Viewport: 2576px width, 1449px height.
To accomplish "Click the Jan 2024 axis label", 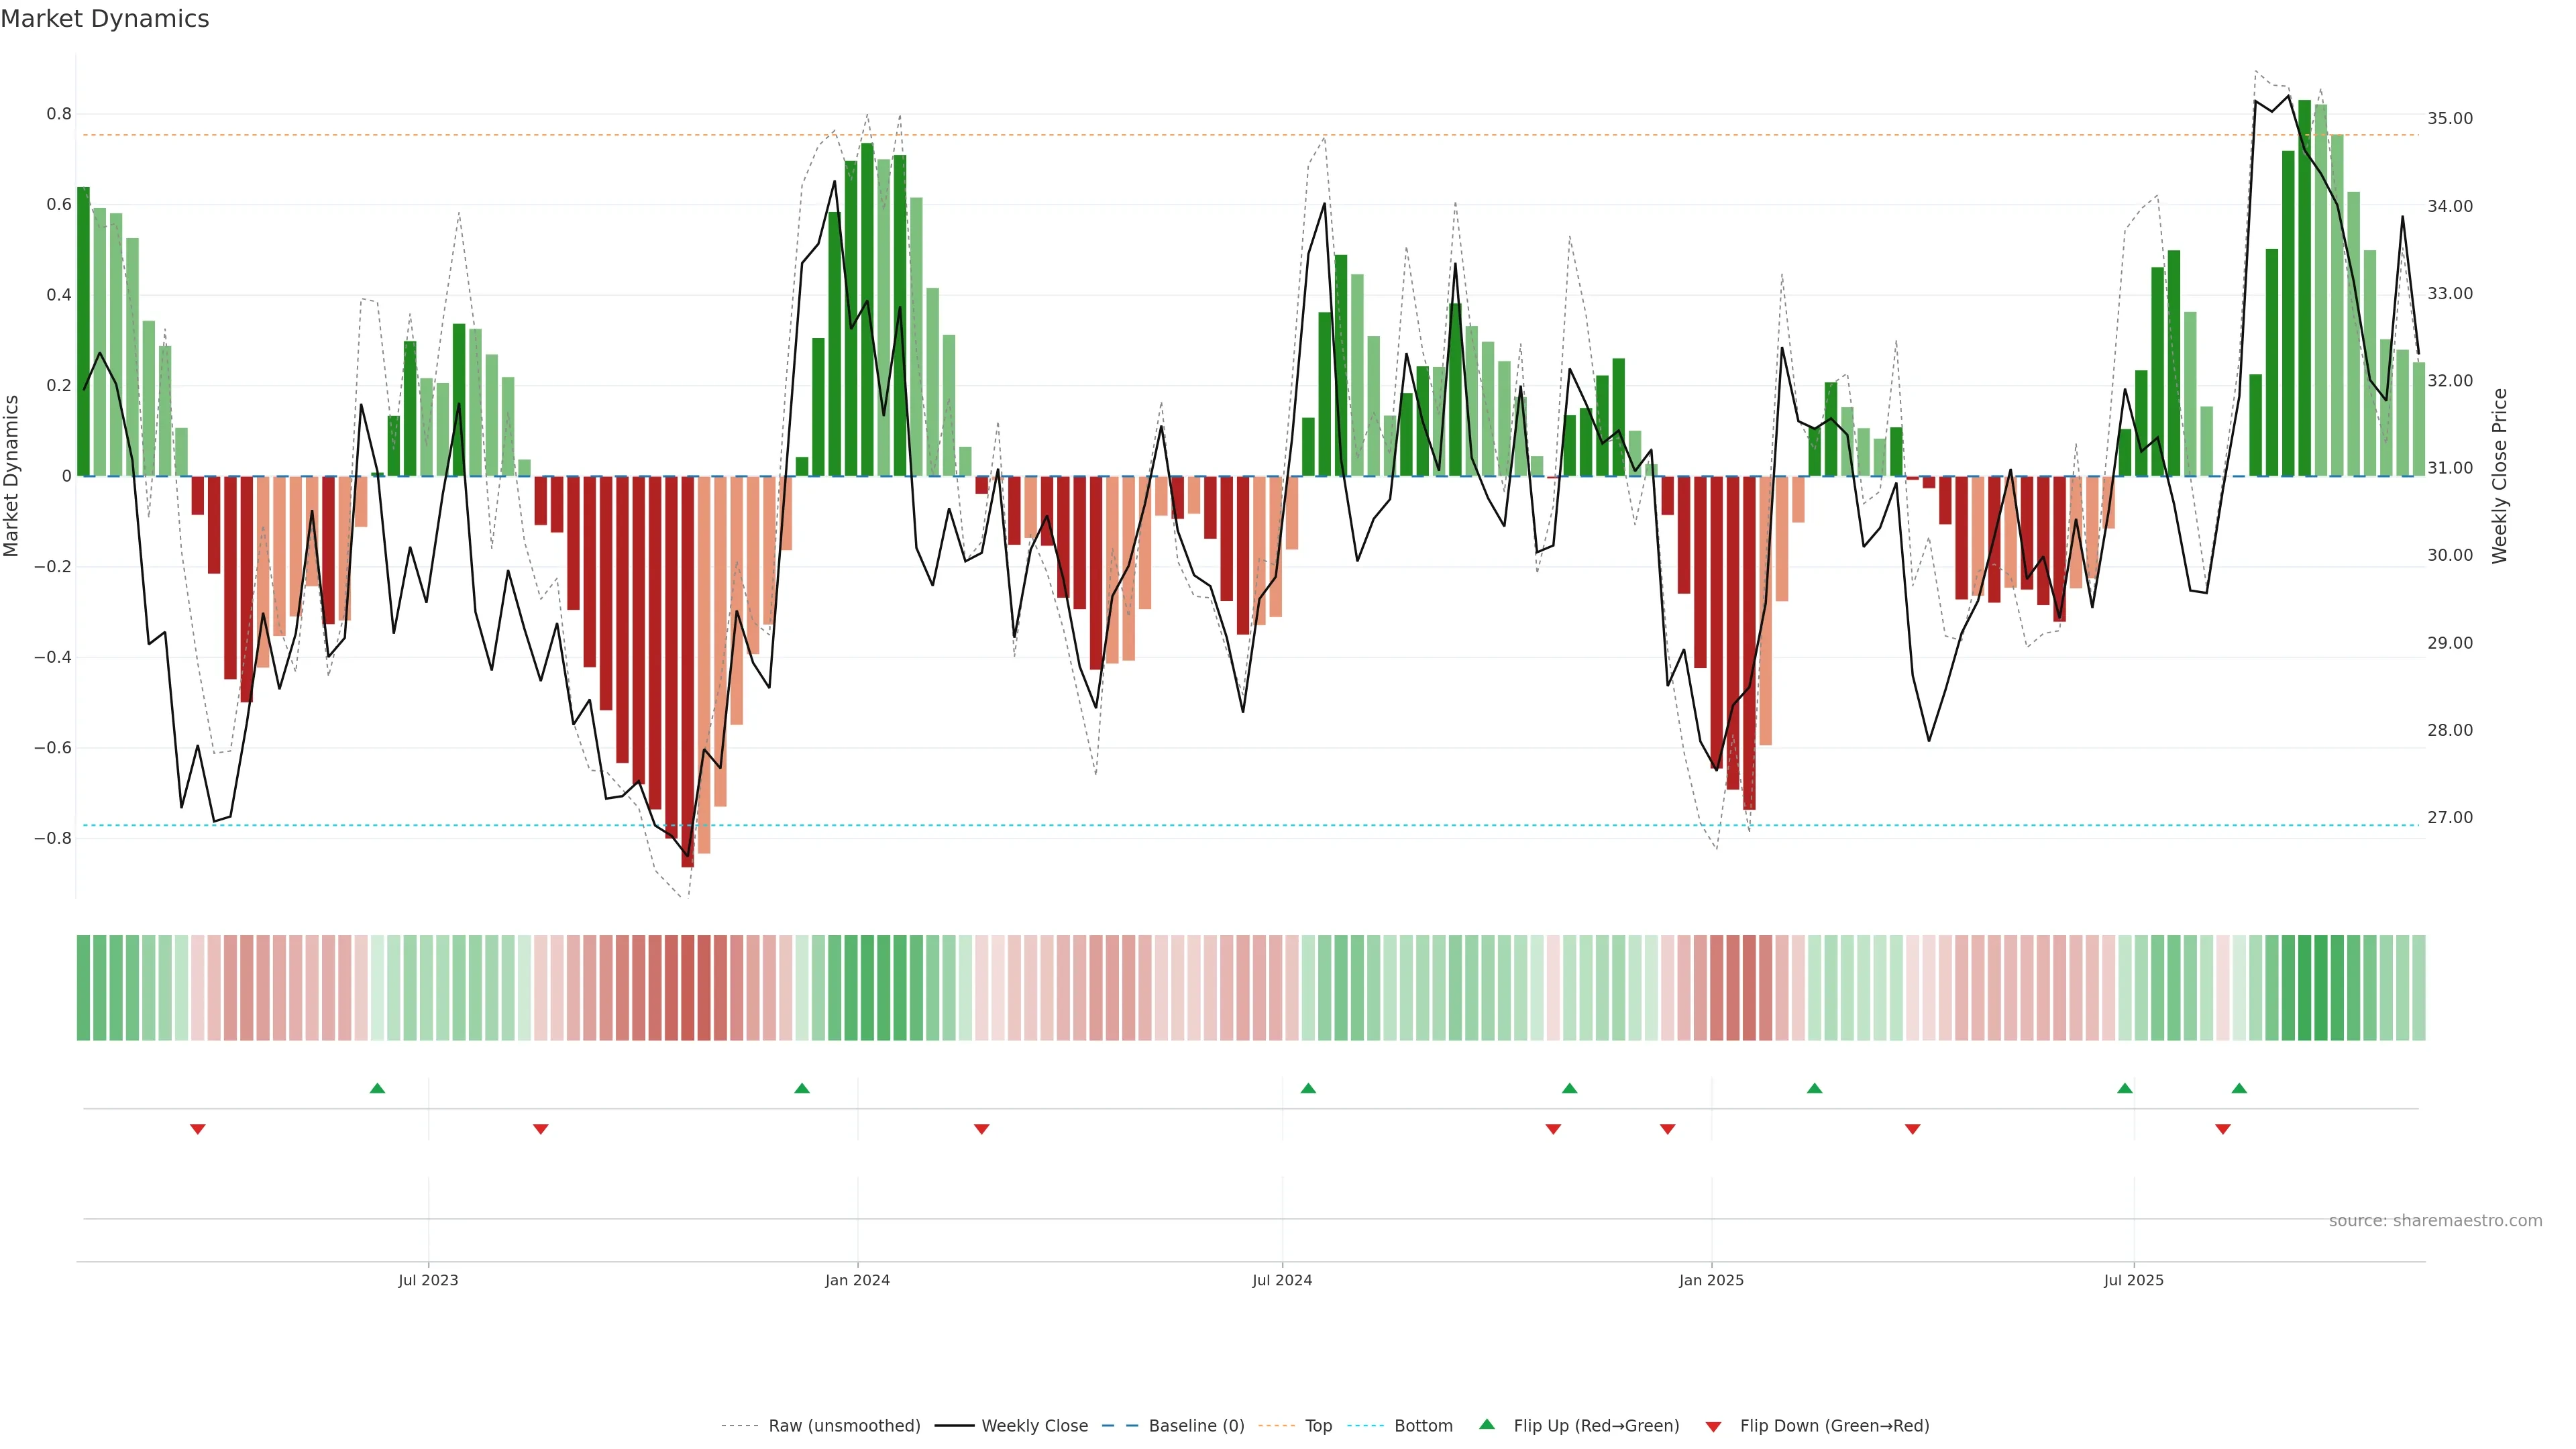I will (857, 1280).
